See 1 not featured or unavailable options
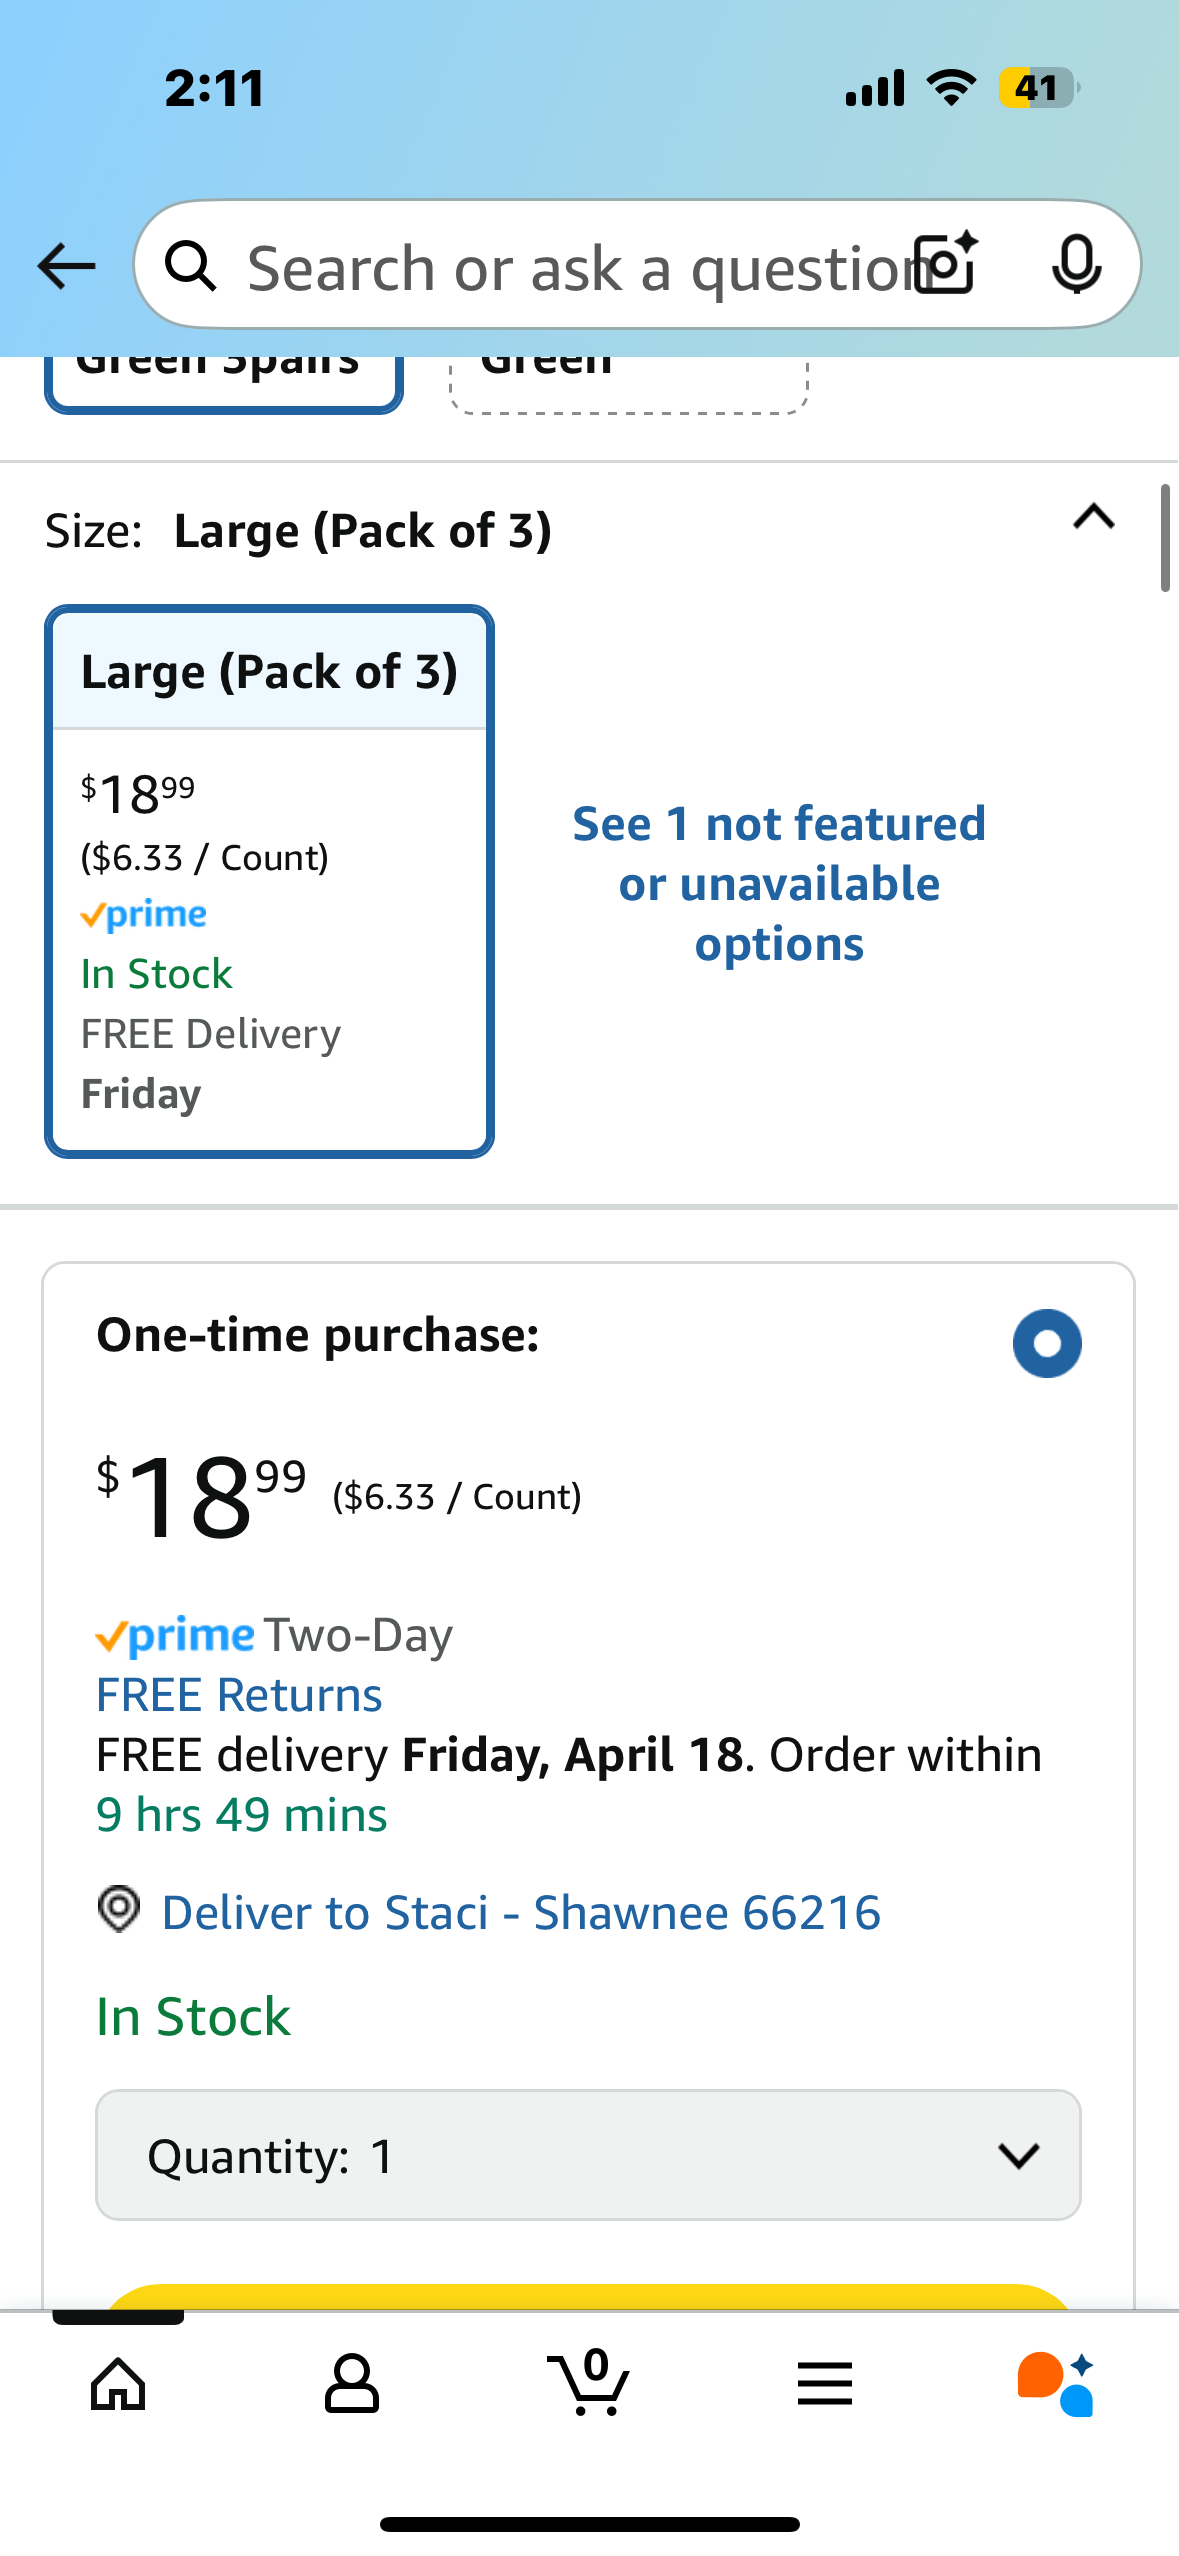The height and width of the screenshot is (2556, 1179). (x=779, y=884)
